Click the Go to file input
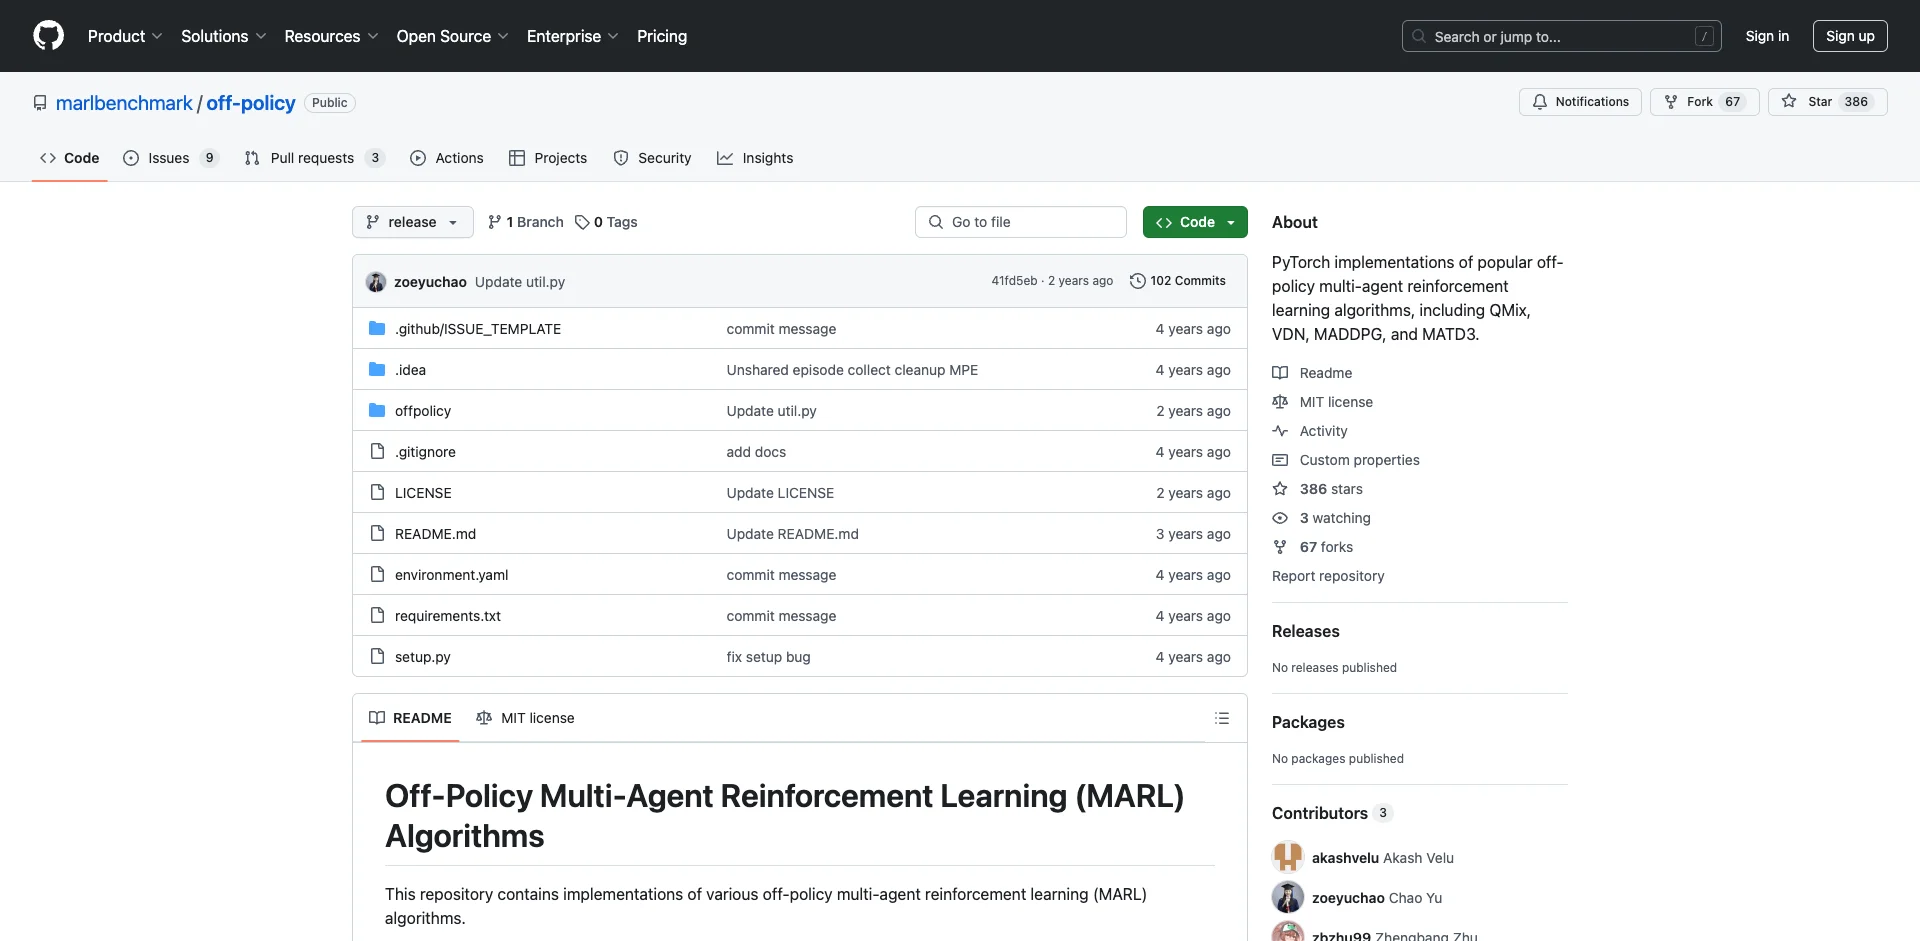The width and height of the screenshot is (1920, 941). point(1021,222)
